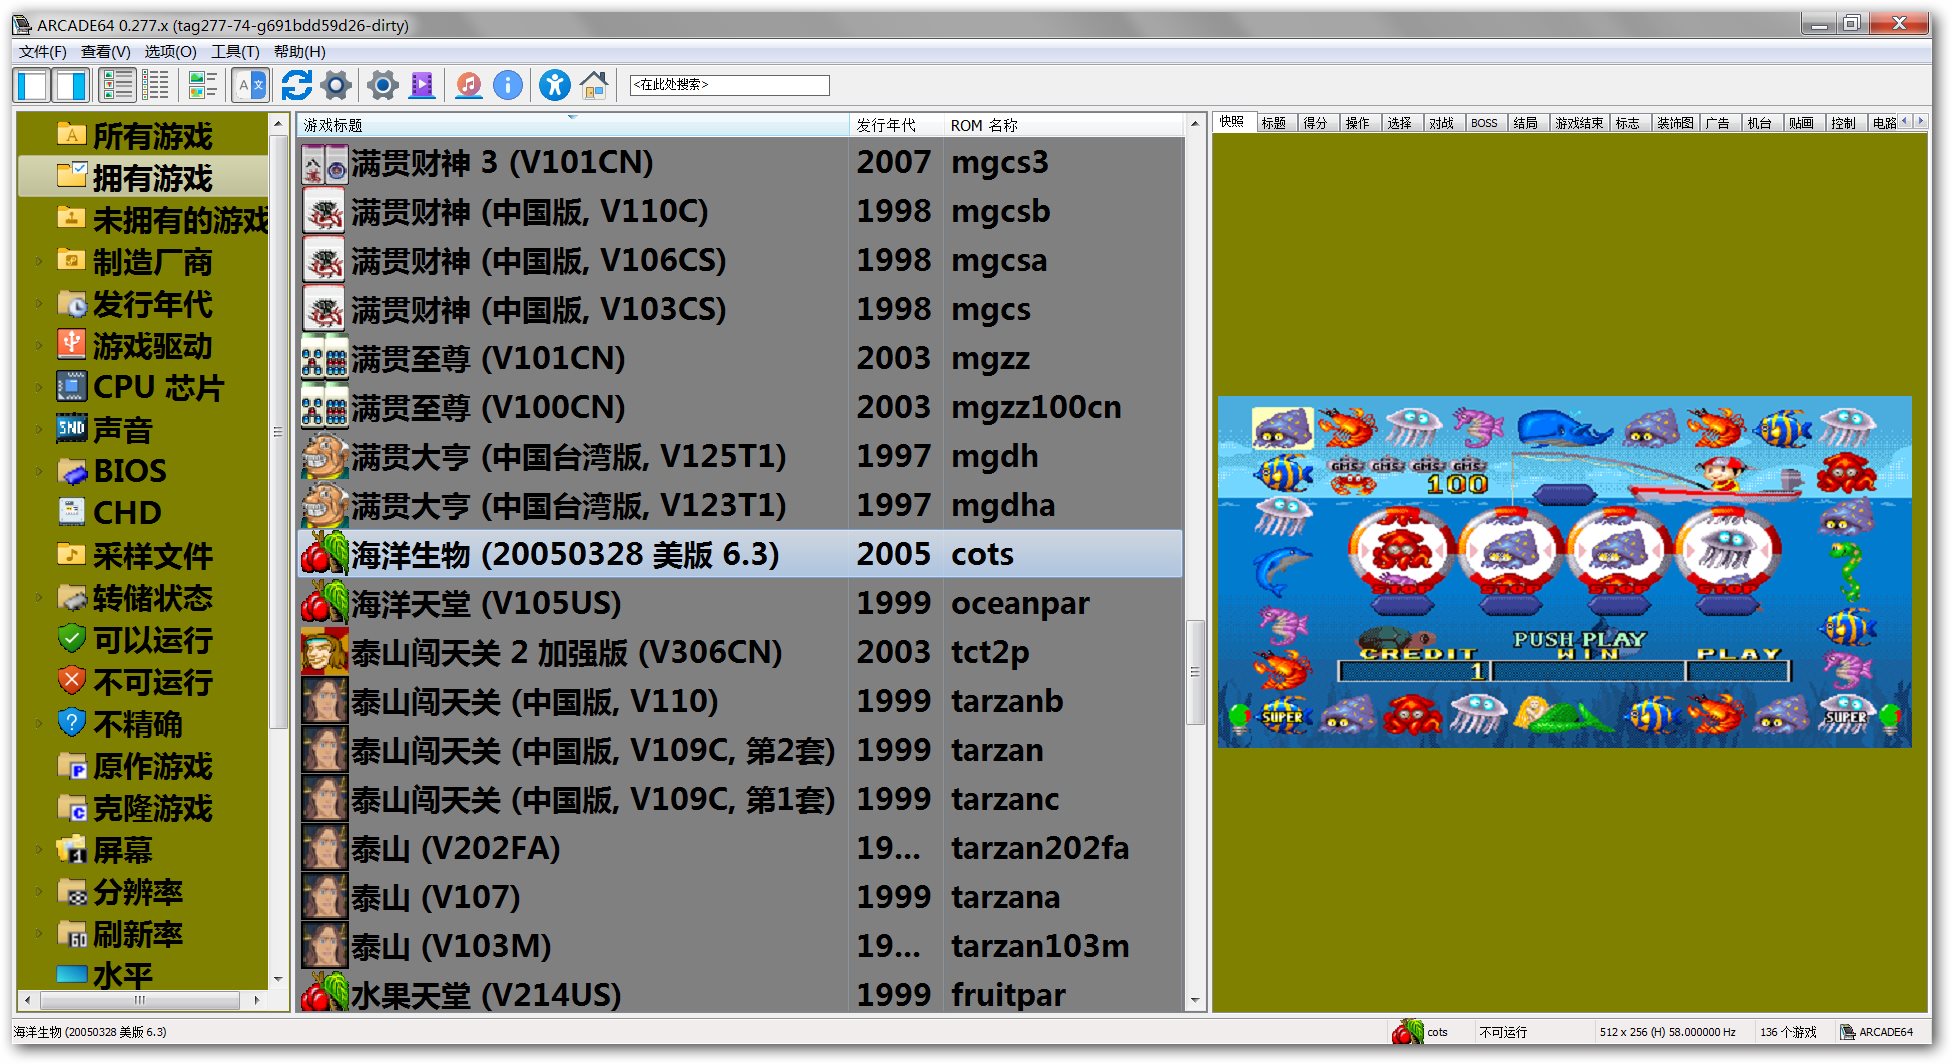Click the cots icon in status bar
This screenshot has width=1952, height=1064.
click(1407, 1031)
